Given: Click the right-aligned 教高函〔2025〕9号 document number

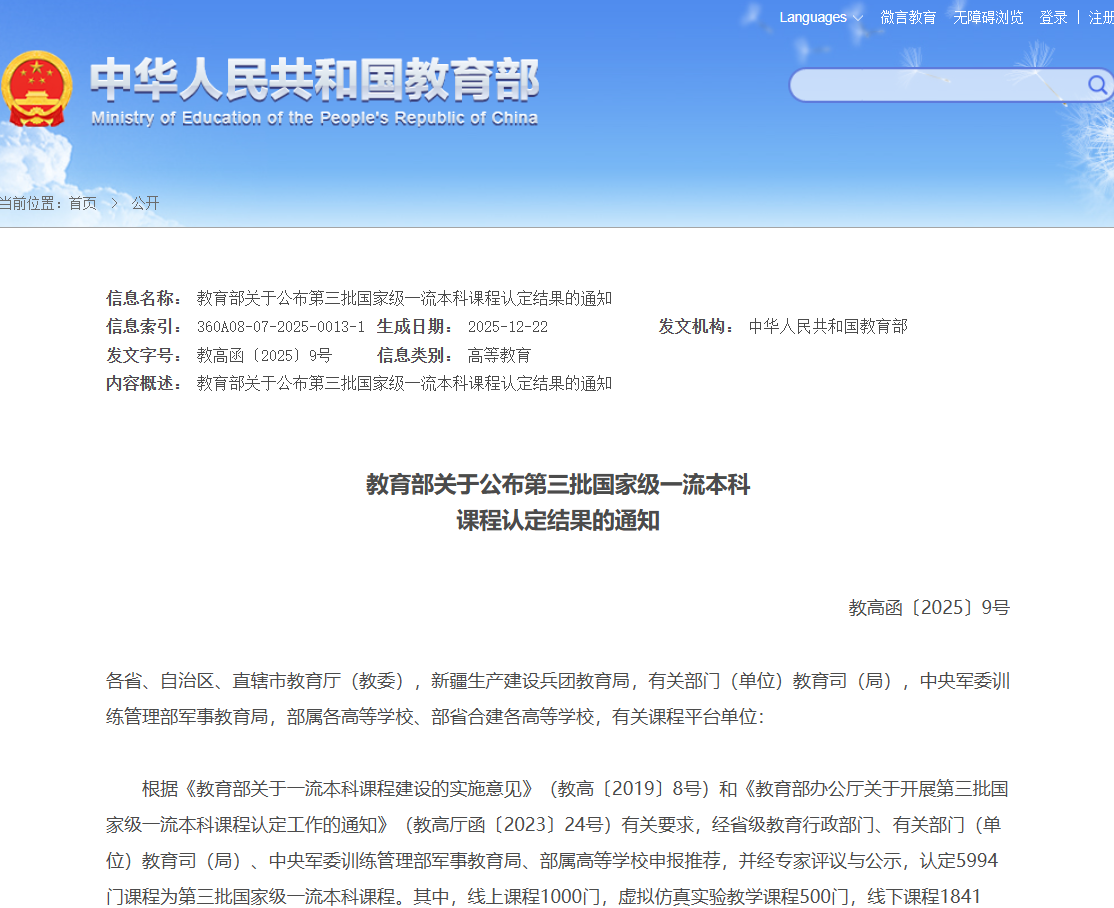Looking at the screenshot, I should pos(929,607).
